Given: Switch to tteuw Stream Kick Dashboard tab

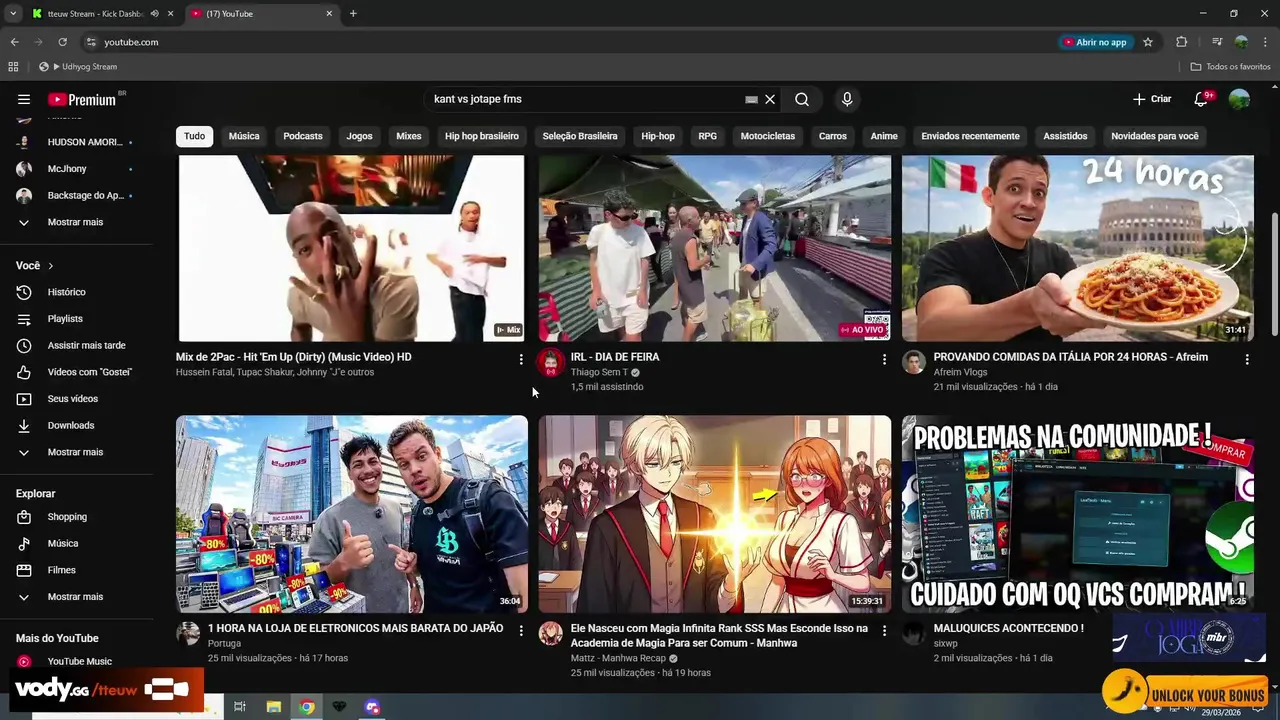Looking at the screenshot, I should [95, 14].
